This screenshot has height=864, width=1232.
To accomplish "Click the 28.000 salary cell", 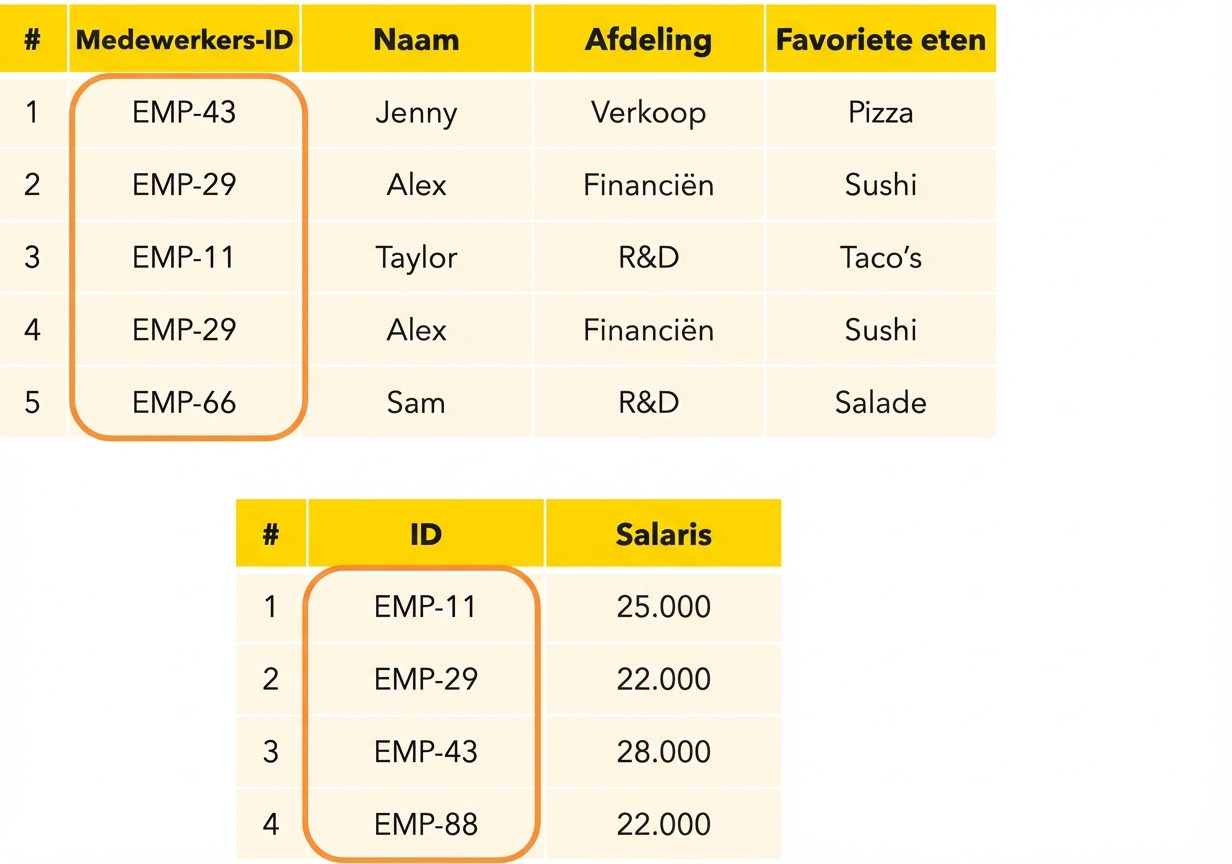I will click(x=663, y=752).
